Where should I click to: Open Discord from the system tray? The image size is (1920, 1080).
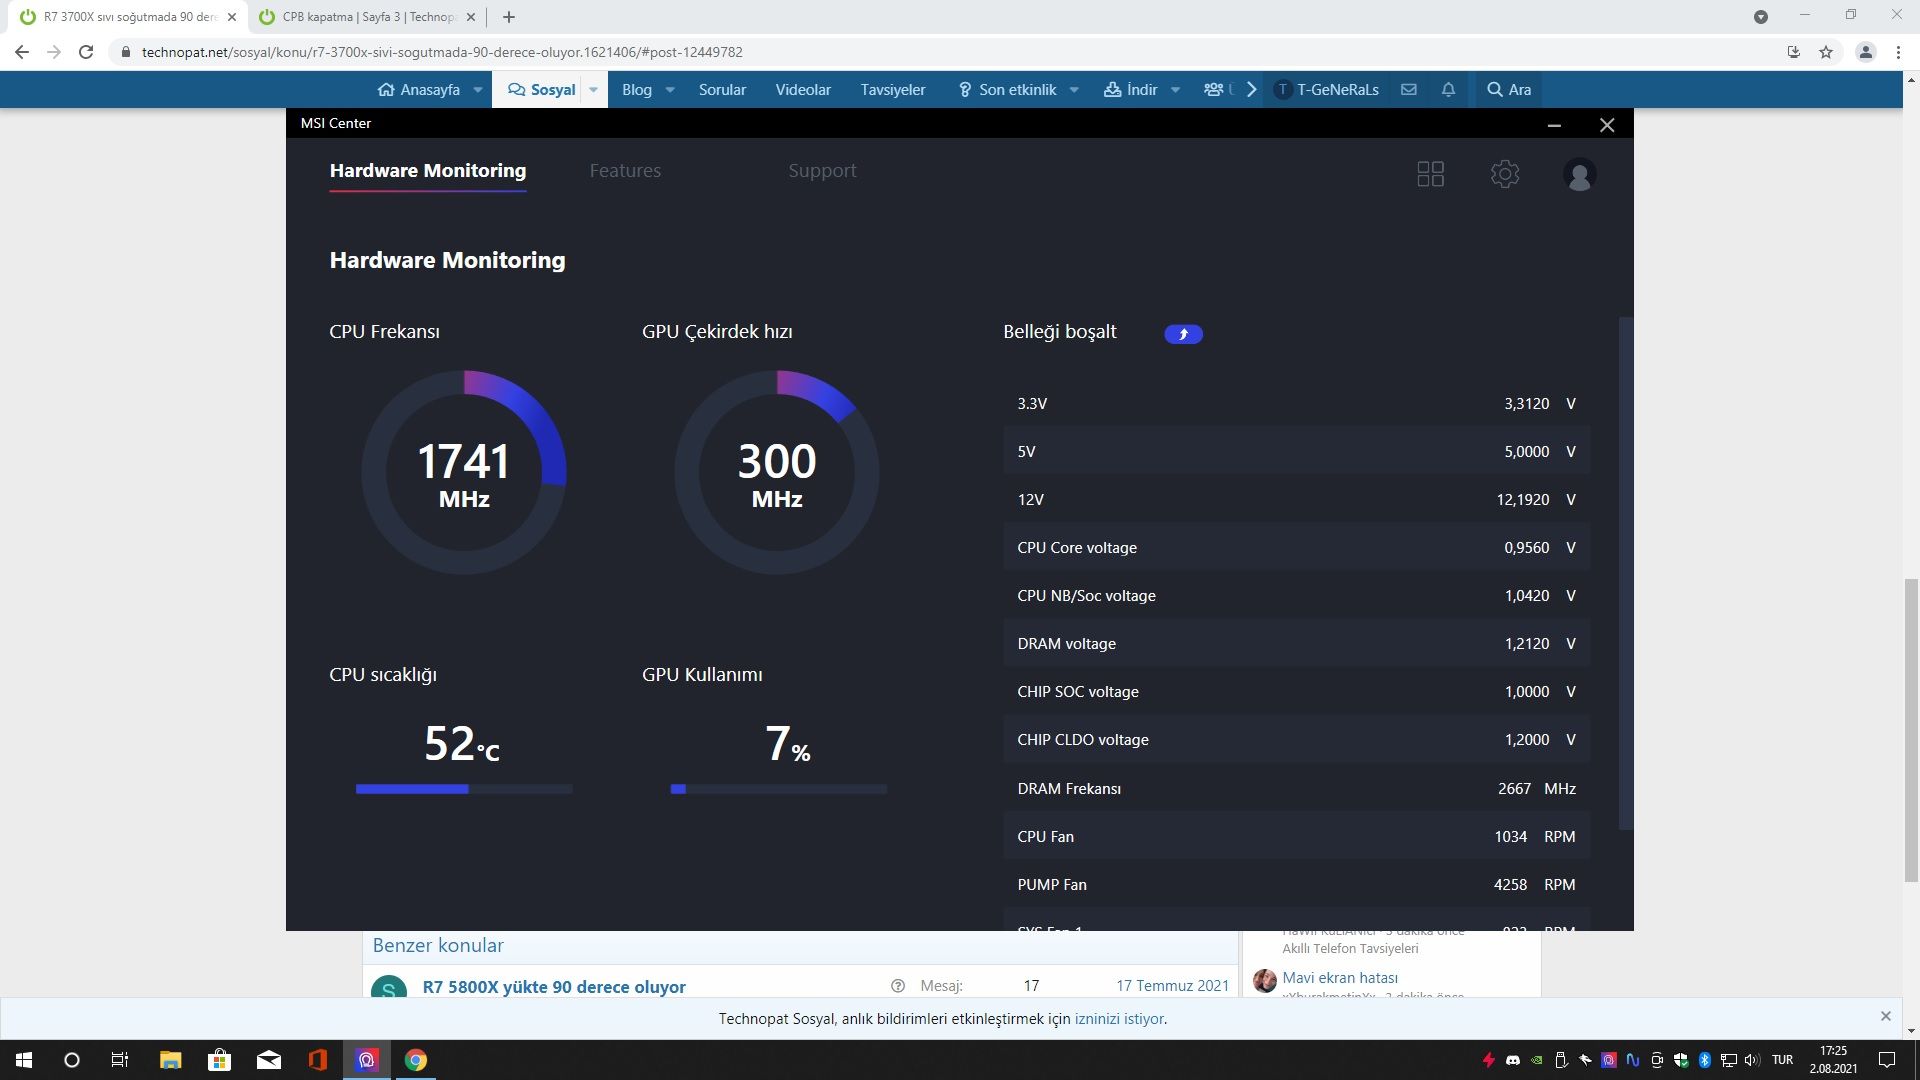(x=1513, y=1060)
